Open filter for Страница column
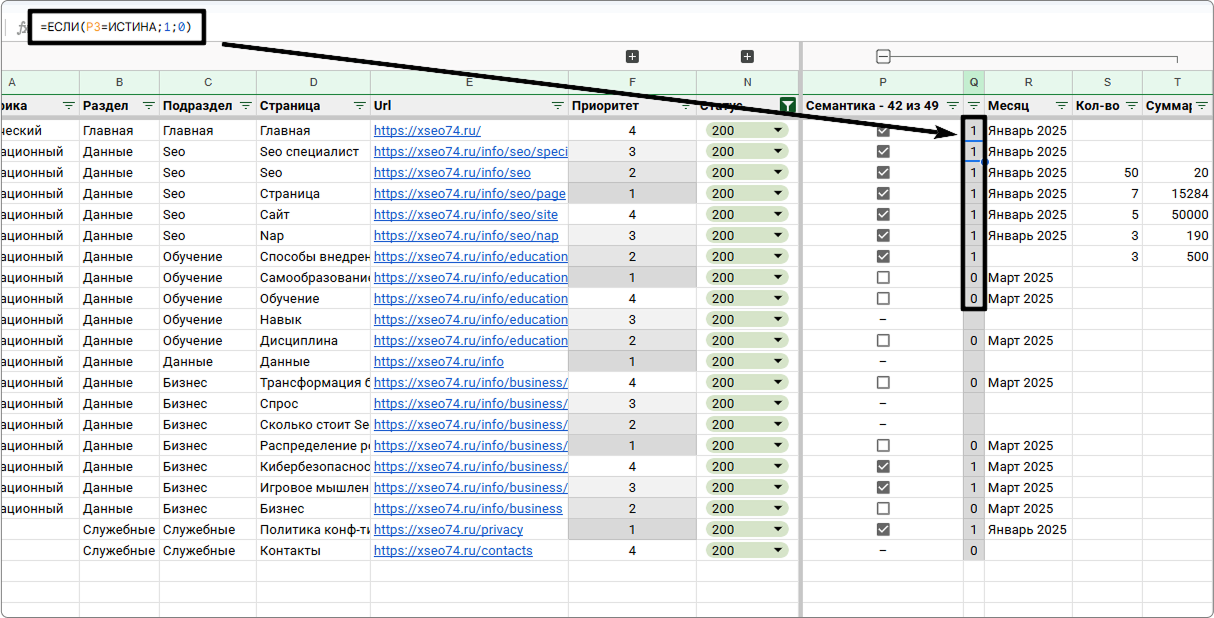The width and height of the screenshot is (1214, 618). click(359, 105)
